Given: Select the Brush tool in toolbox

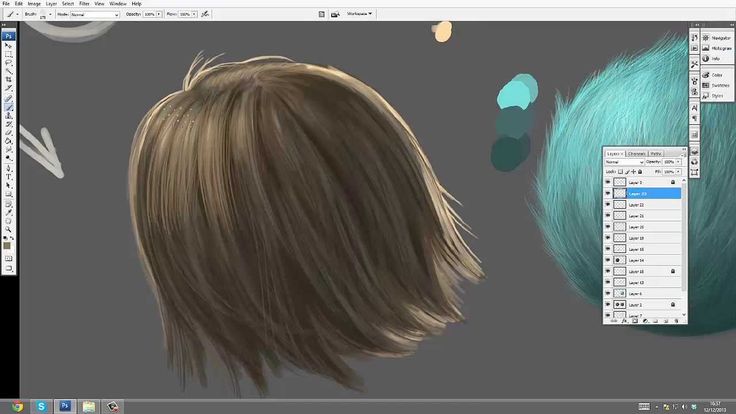Looking at the screenshot, I should pos(8,107).
